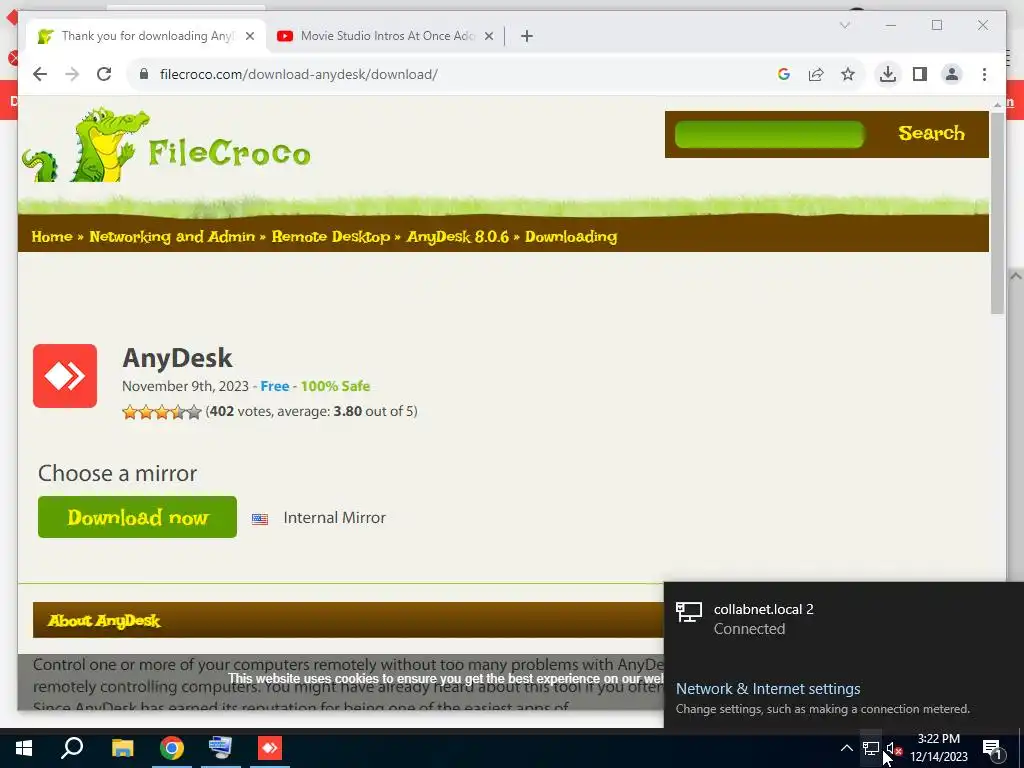Click the Download now button
Viewport: 1024px width, 768px height.
pos(137,517)
